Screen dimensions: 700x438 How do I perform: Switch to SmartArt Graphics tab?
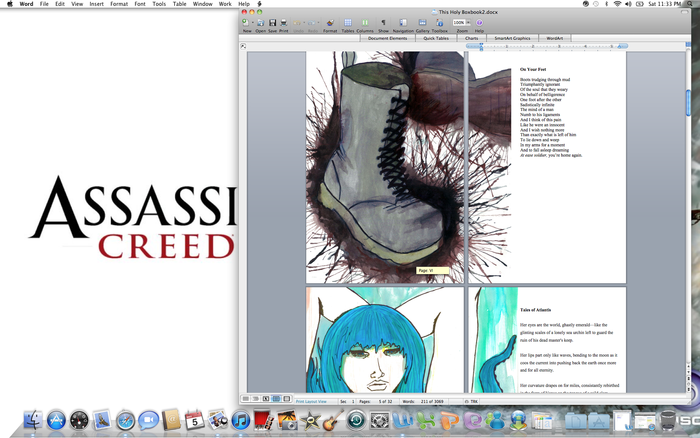(512, 38)
